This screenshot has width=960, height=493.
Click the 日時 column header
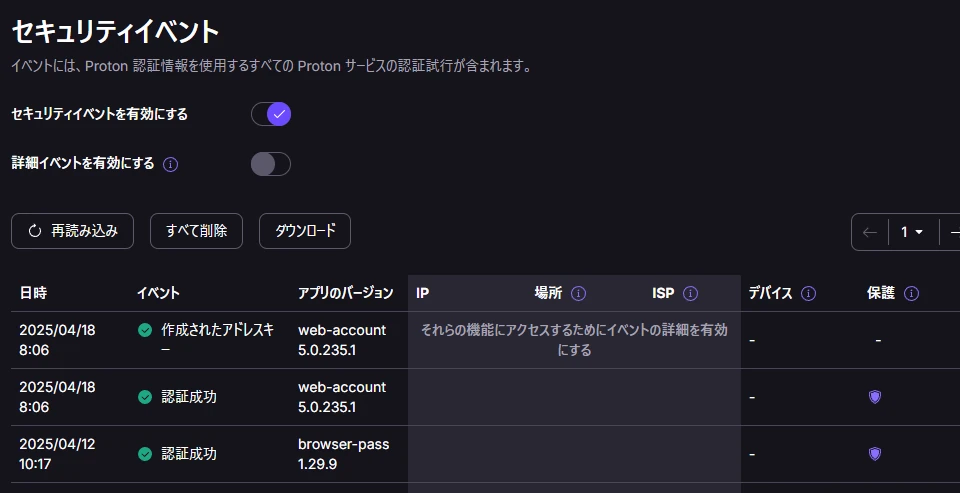(33, 293)
